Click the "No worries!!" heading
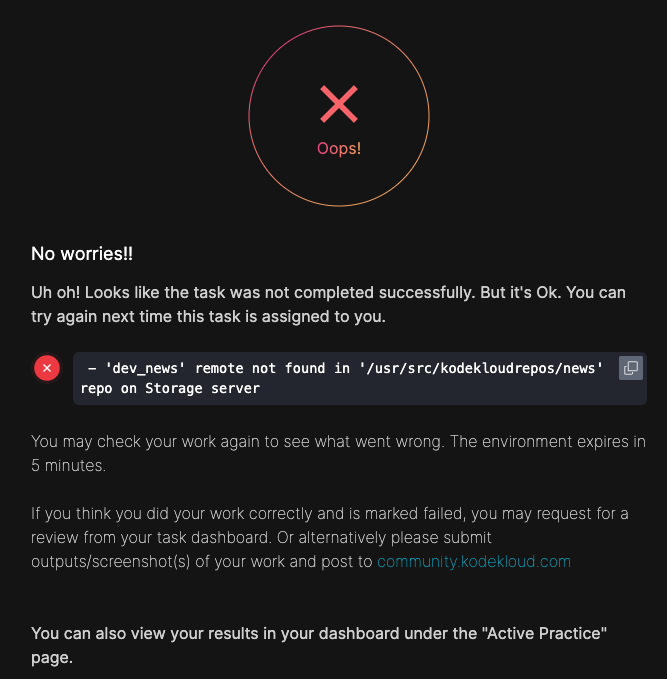This screenshot has height=679, width=667. pos(82,254)
